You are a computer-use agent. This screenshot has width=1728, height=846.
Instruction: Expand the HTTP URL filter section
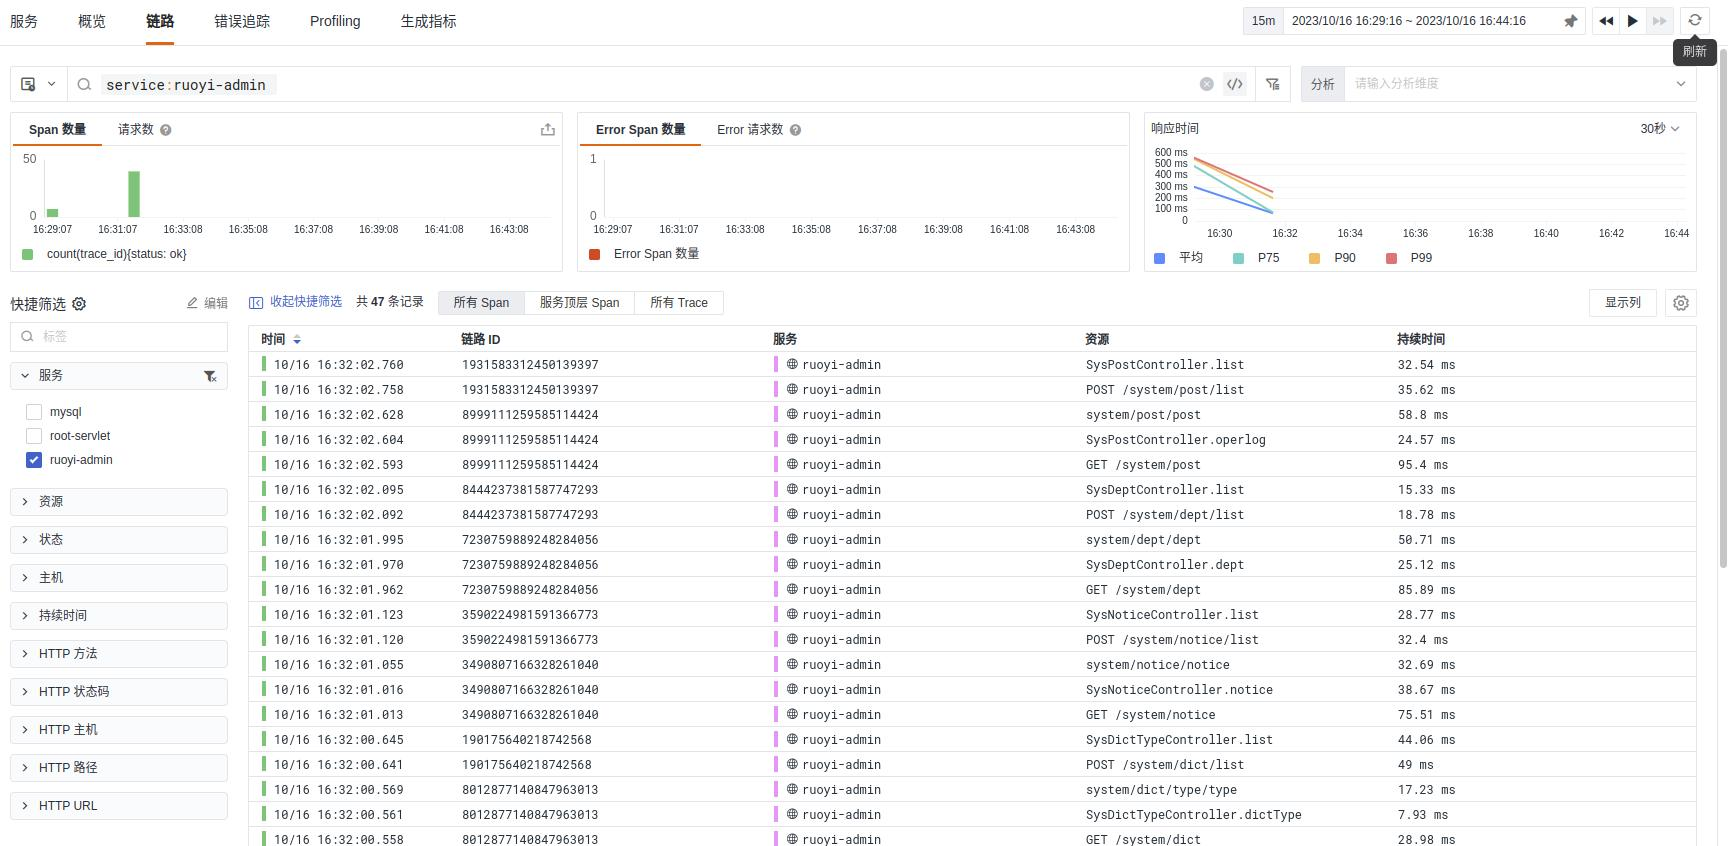pos(119,806)
